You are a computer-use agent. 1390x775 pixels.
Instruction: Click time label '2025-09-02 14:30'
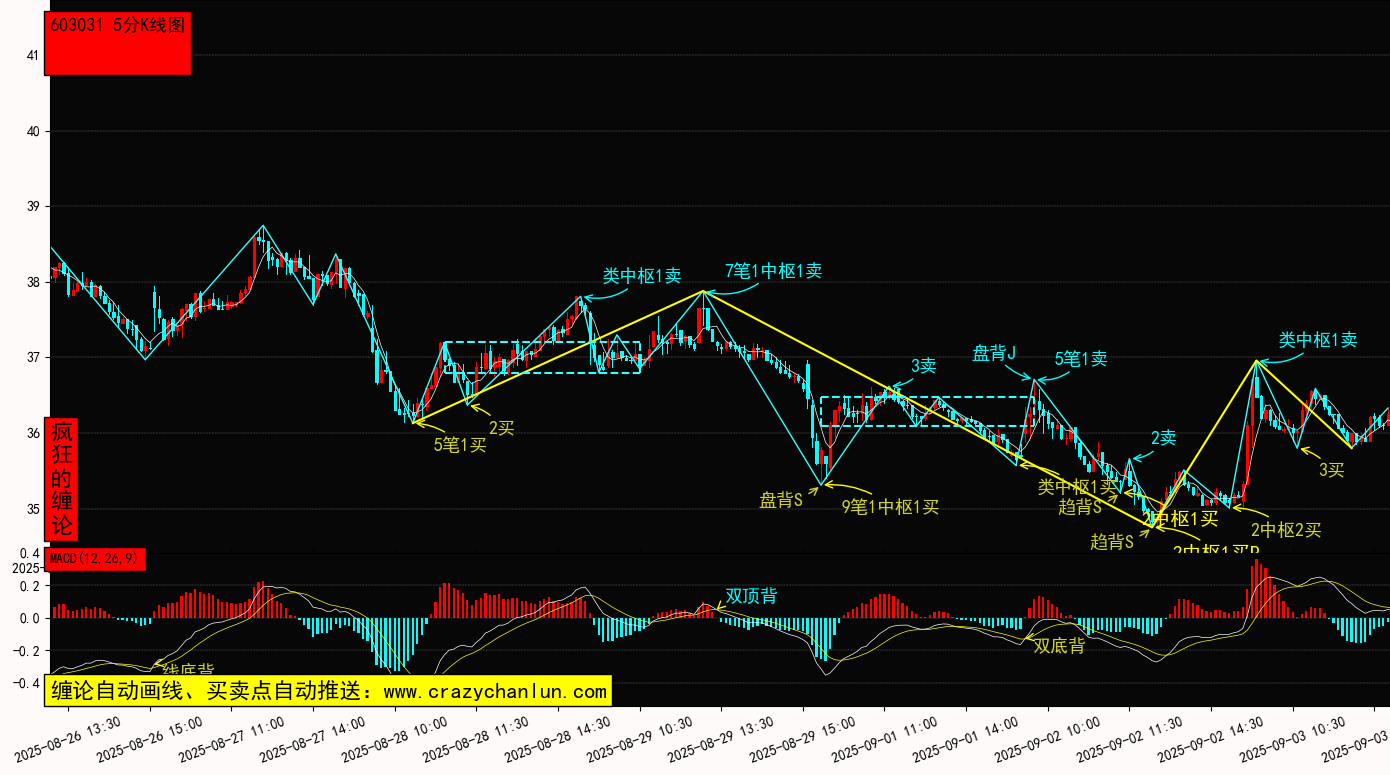pos(1212,737)
